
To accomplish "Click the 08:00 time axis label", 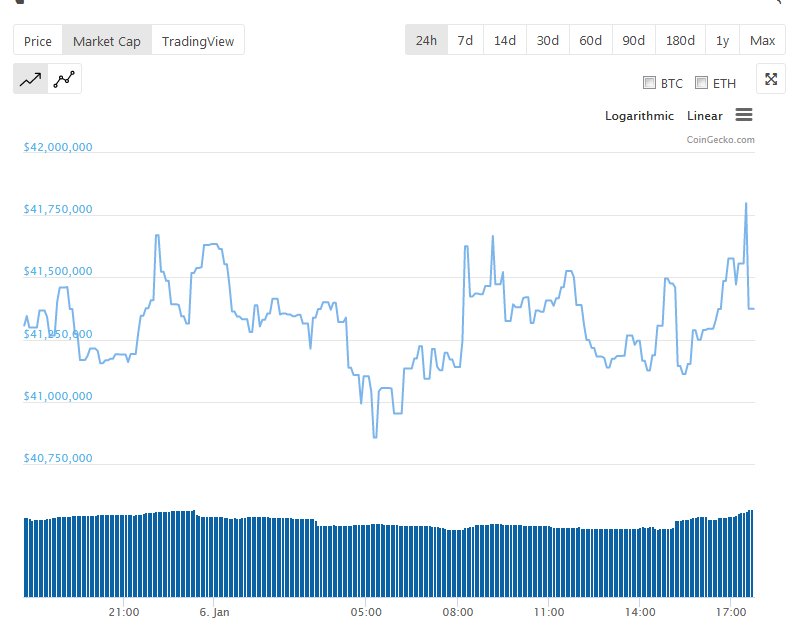I will tap(458, 612).
